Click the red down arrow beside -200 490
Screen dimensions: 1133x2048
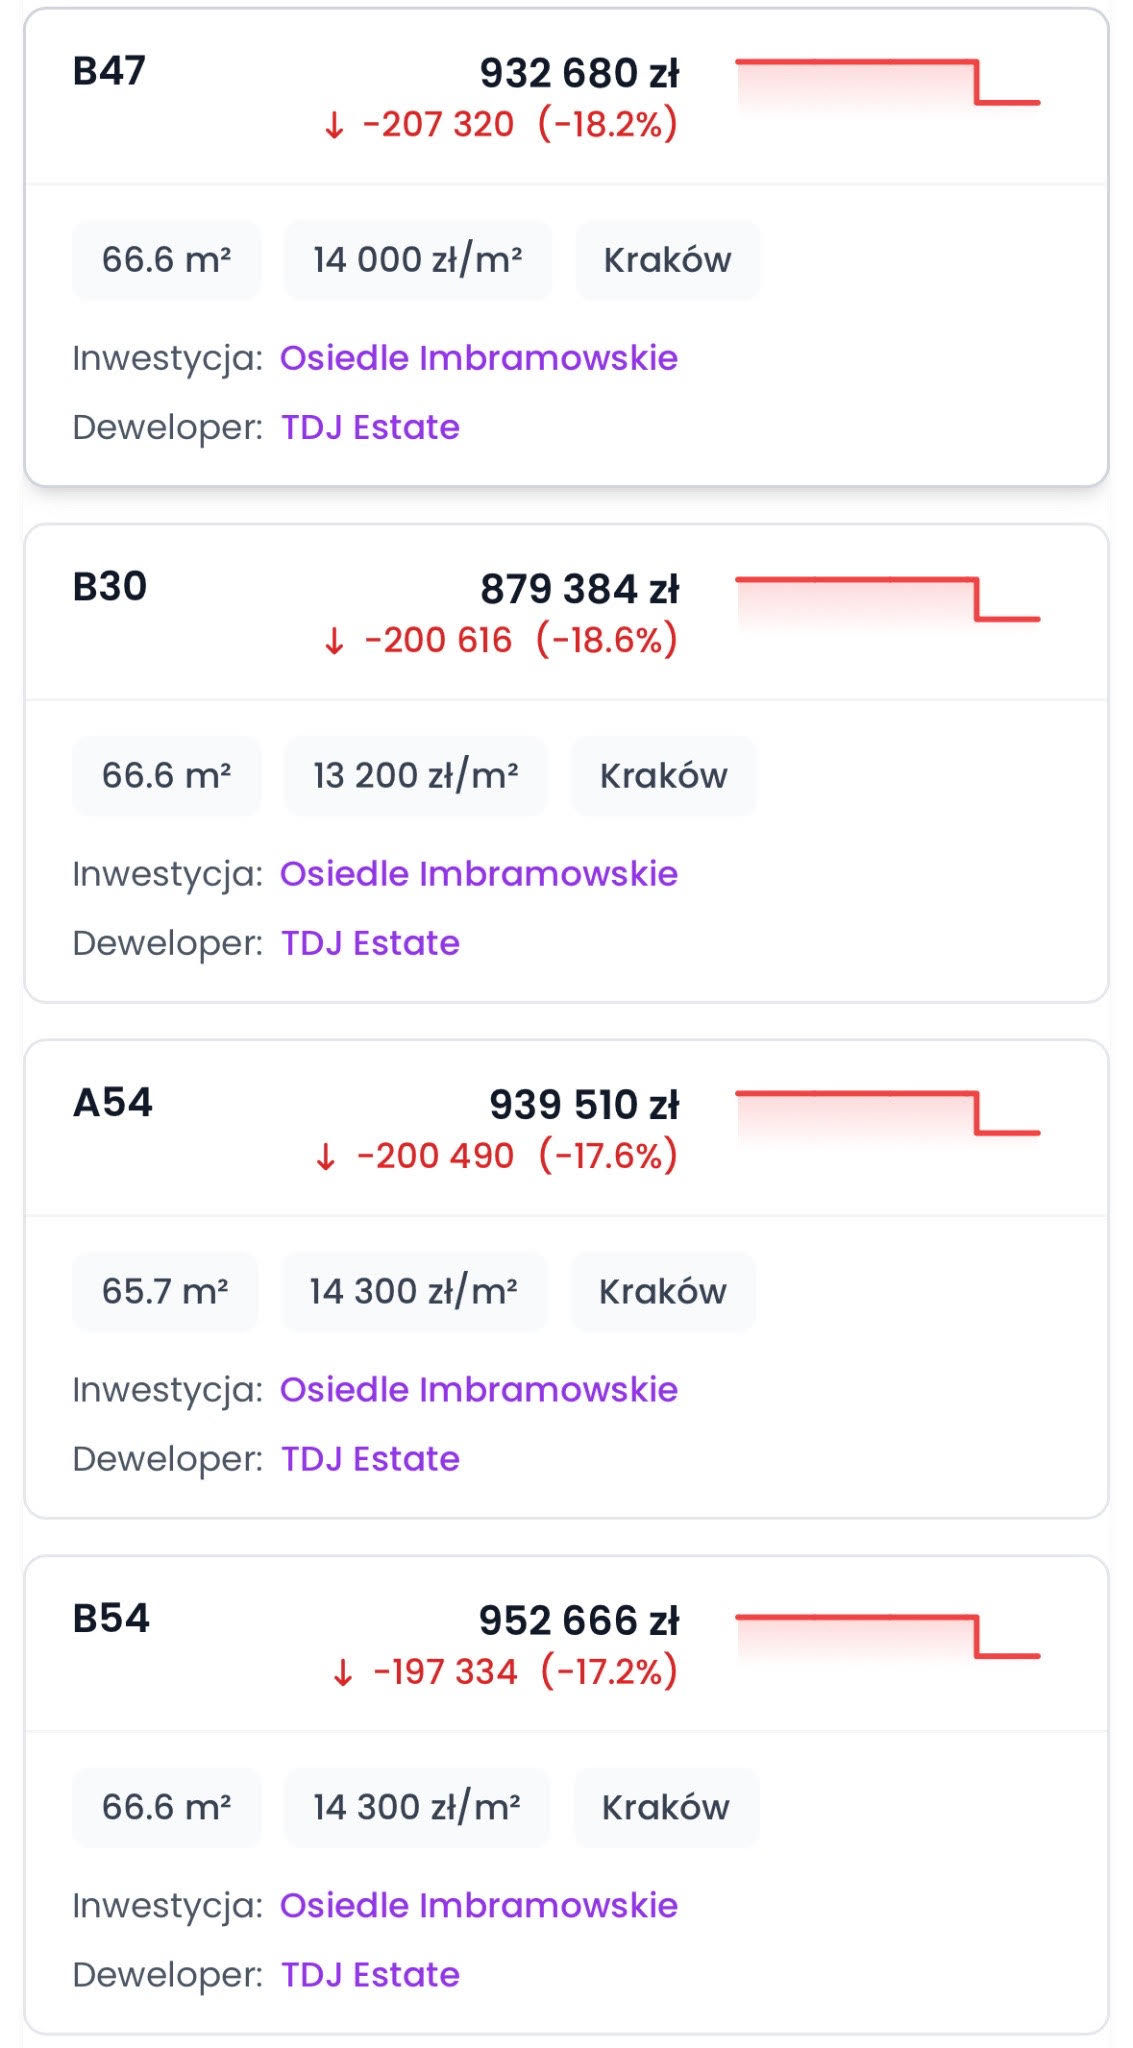click(x=325, y=1158)
